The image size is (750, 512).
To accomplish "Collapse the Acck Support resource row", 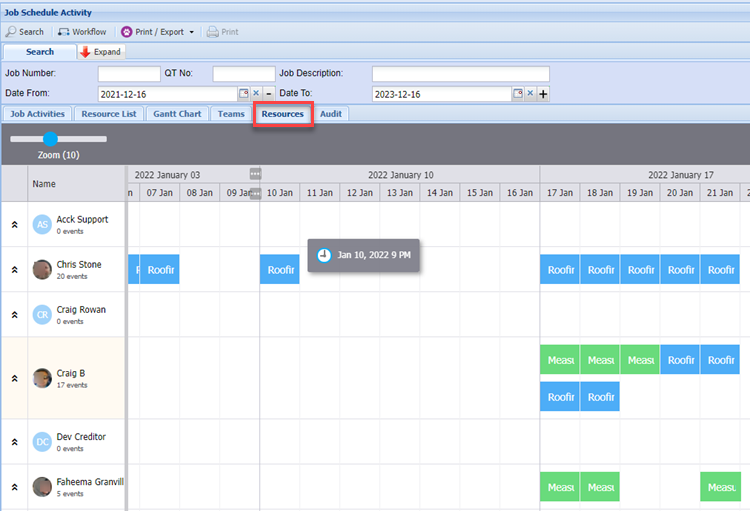I will 15,225.
